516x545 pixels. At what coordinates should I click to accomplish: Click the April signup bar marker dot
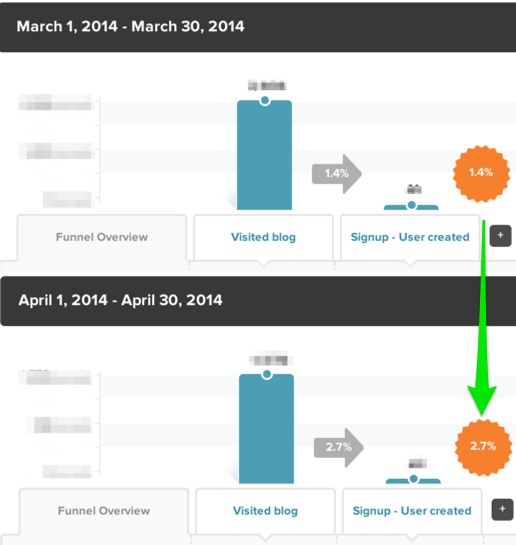413,479
